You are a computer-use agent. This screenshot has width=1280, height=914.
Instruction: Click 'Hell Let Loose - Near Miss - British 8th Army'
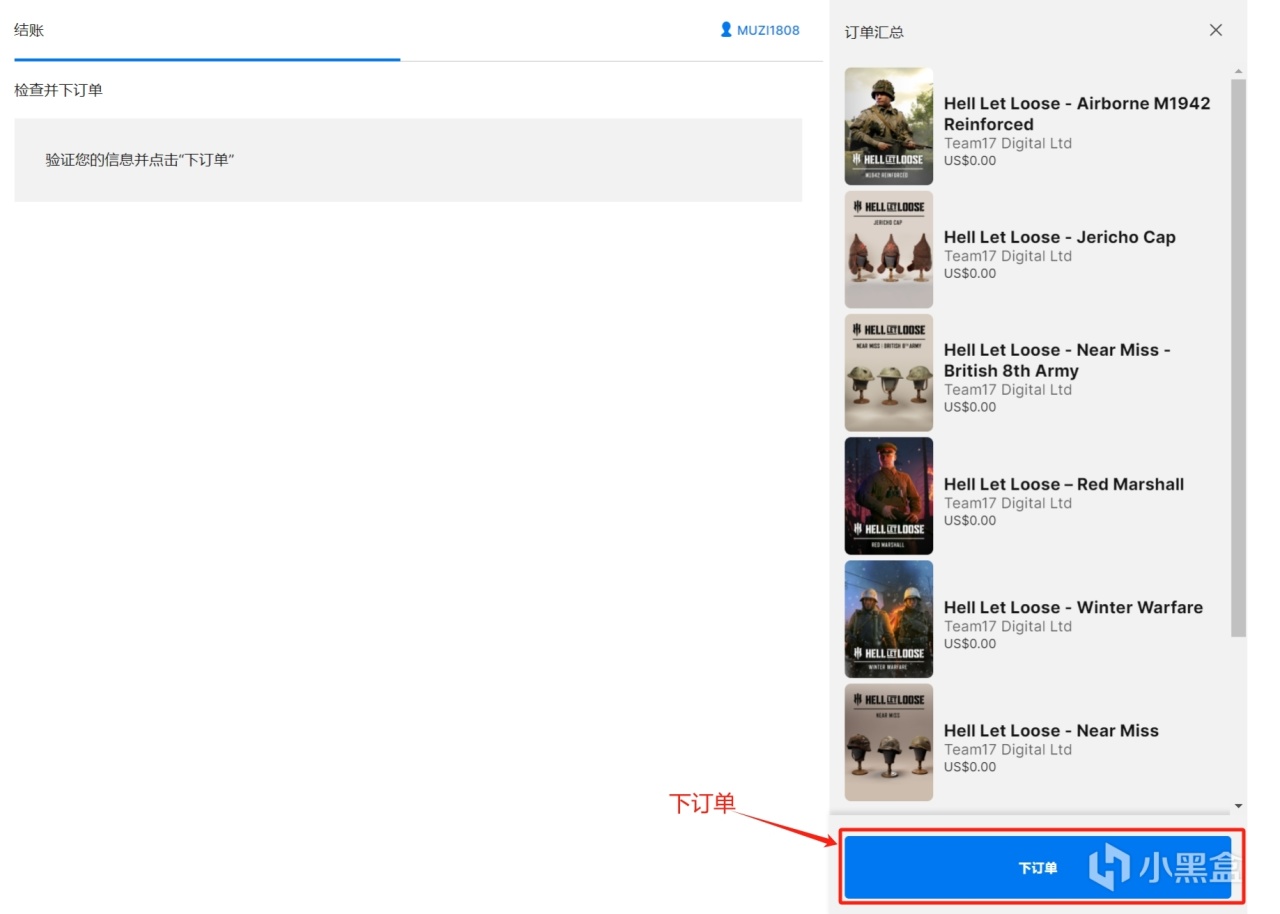click(x=1057, y=360)
